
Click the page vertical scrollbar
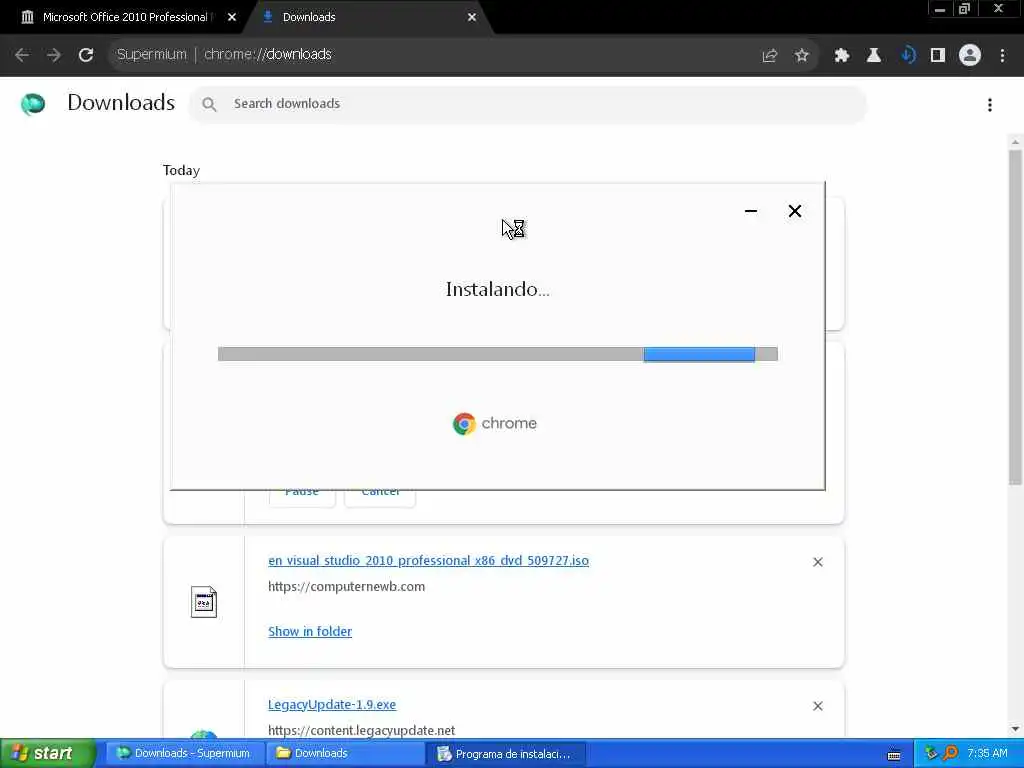(1015, 317)
